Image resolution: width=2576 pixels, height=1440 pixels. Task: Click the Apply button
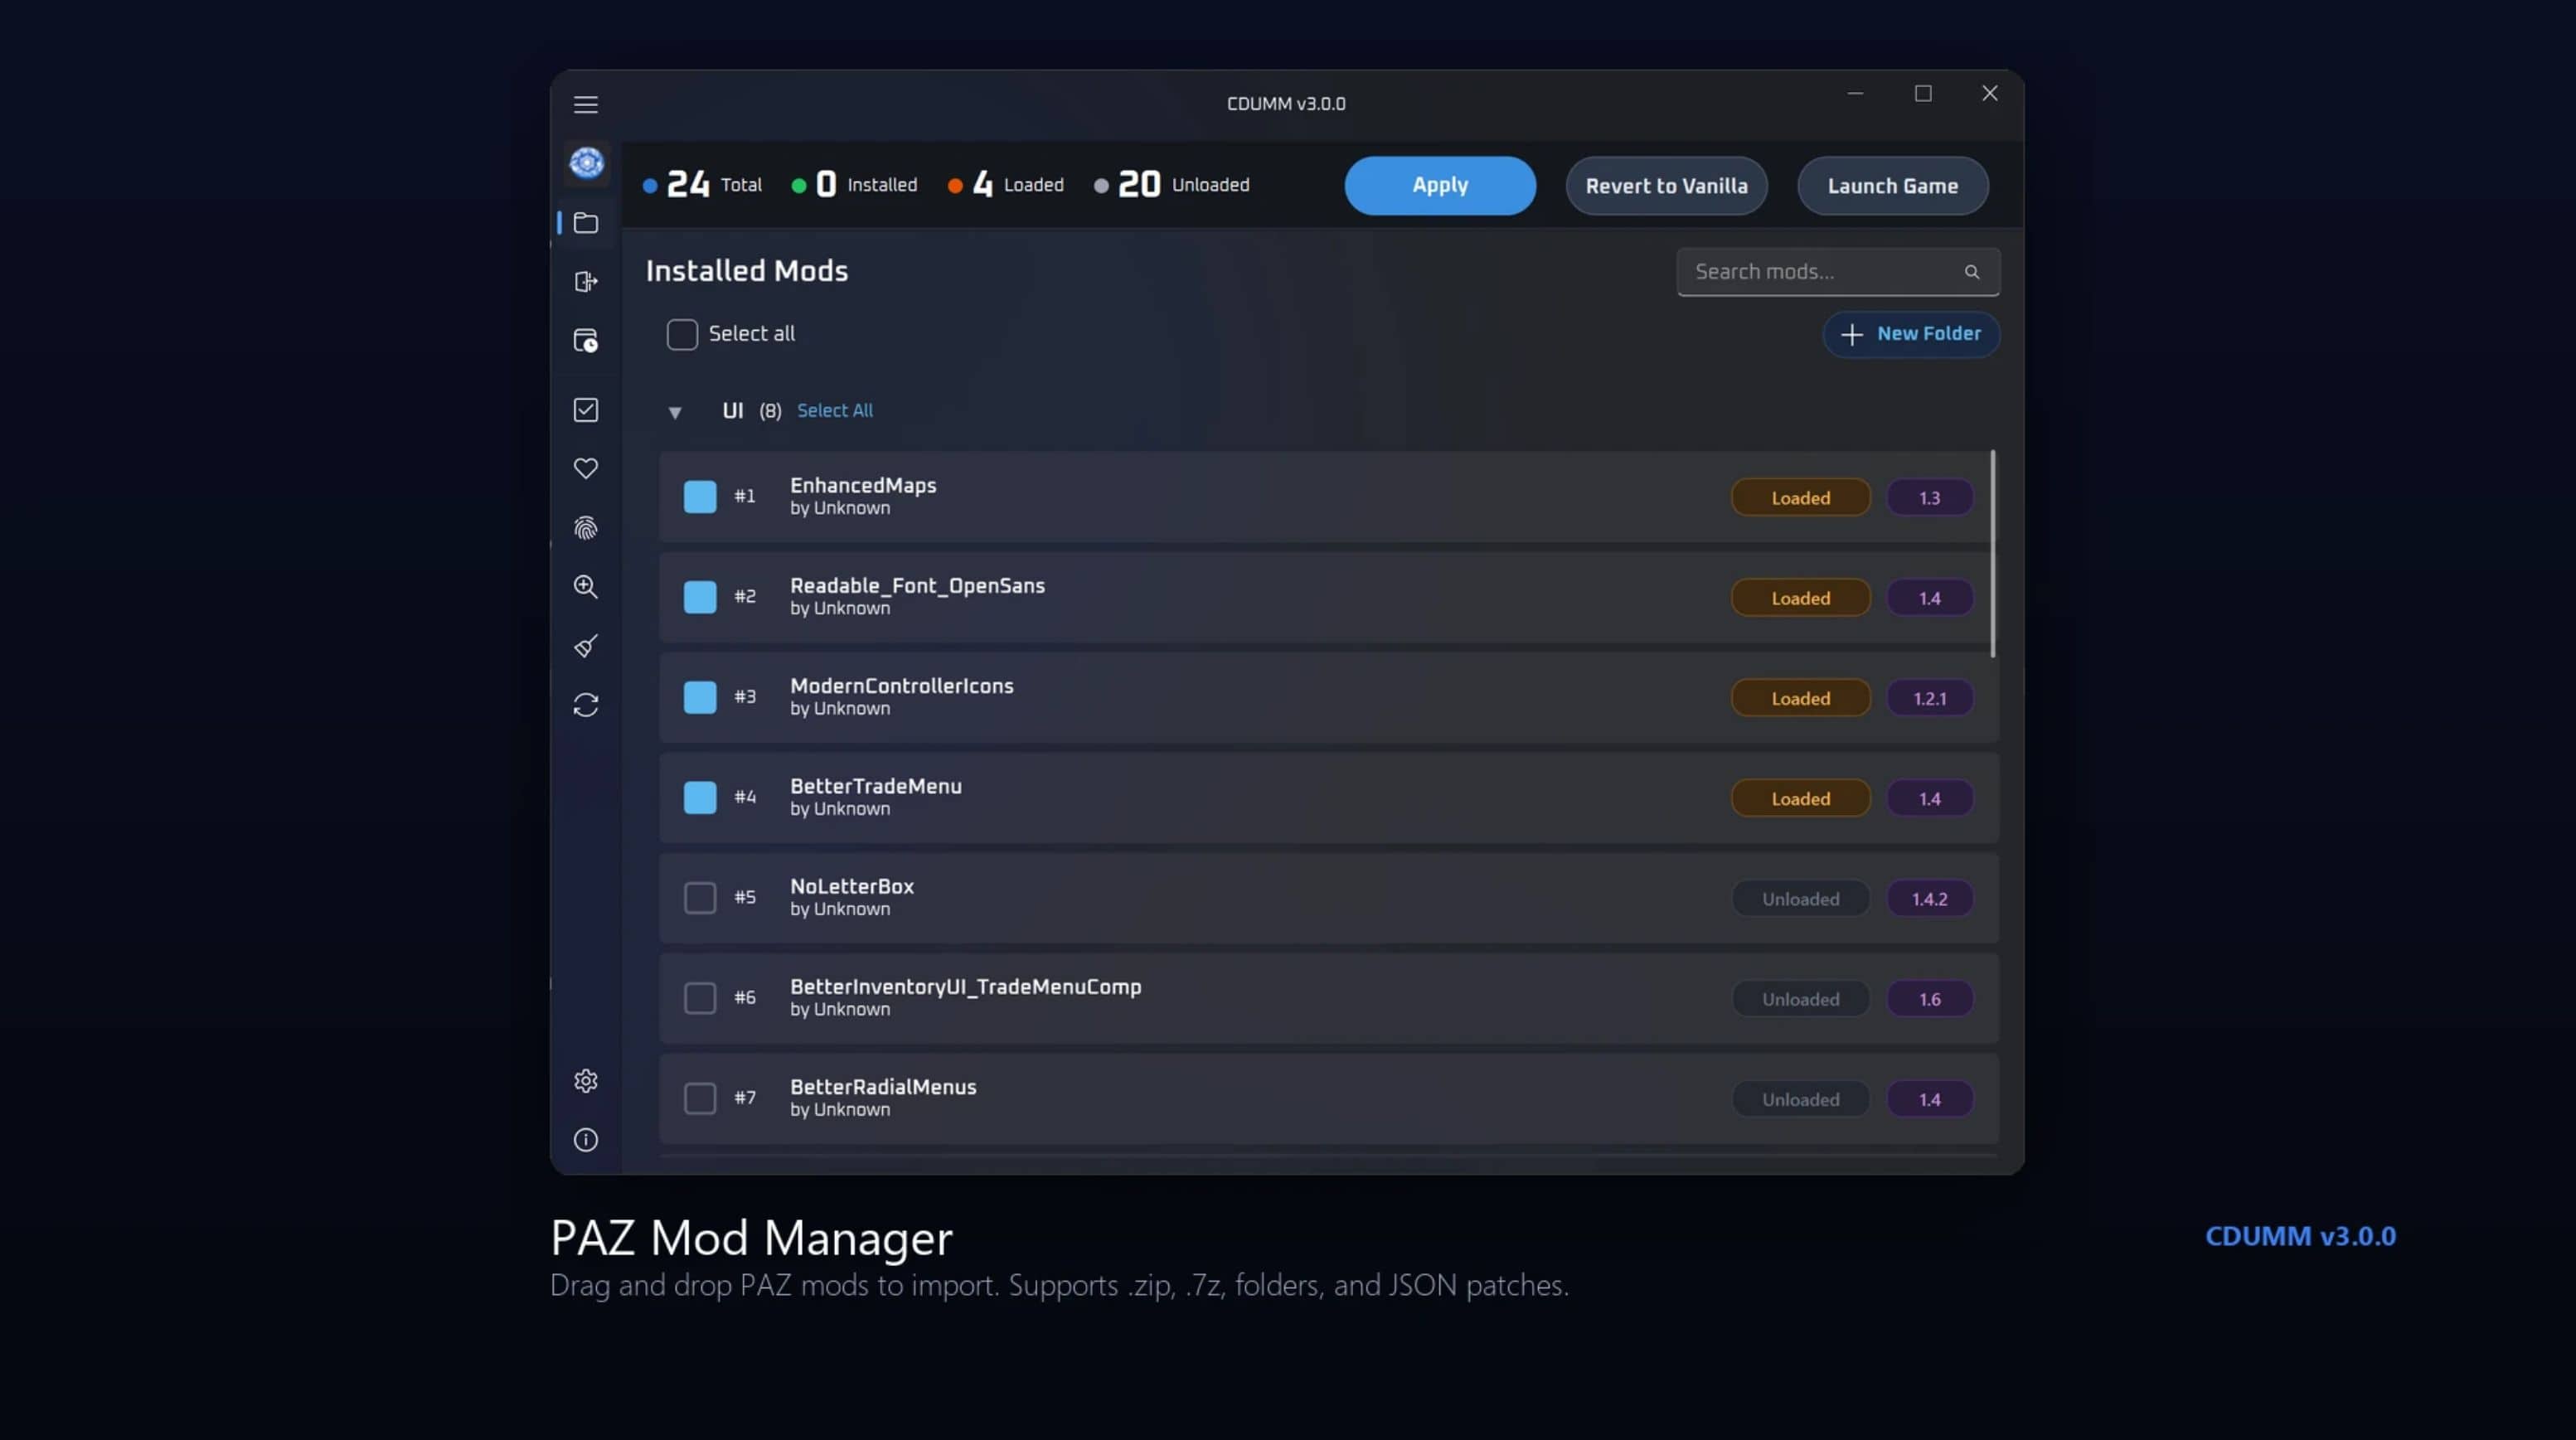1440,186
